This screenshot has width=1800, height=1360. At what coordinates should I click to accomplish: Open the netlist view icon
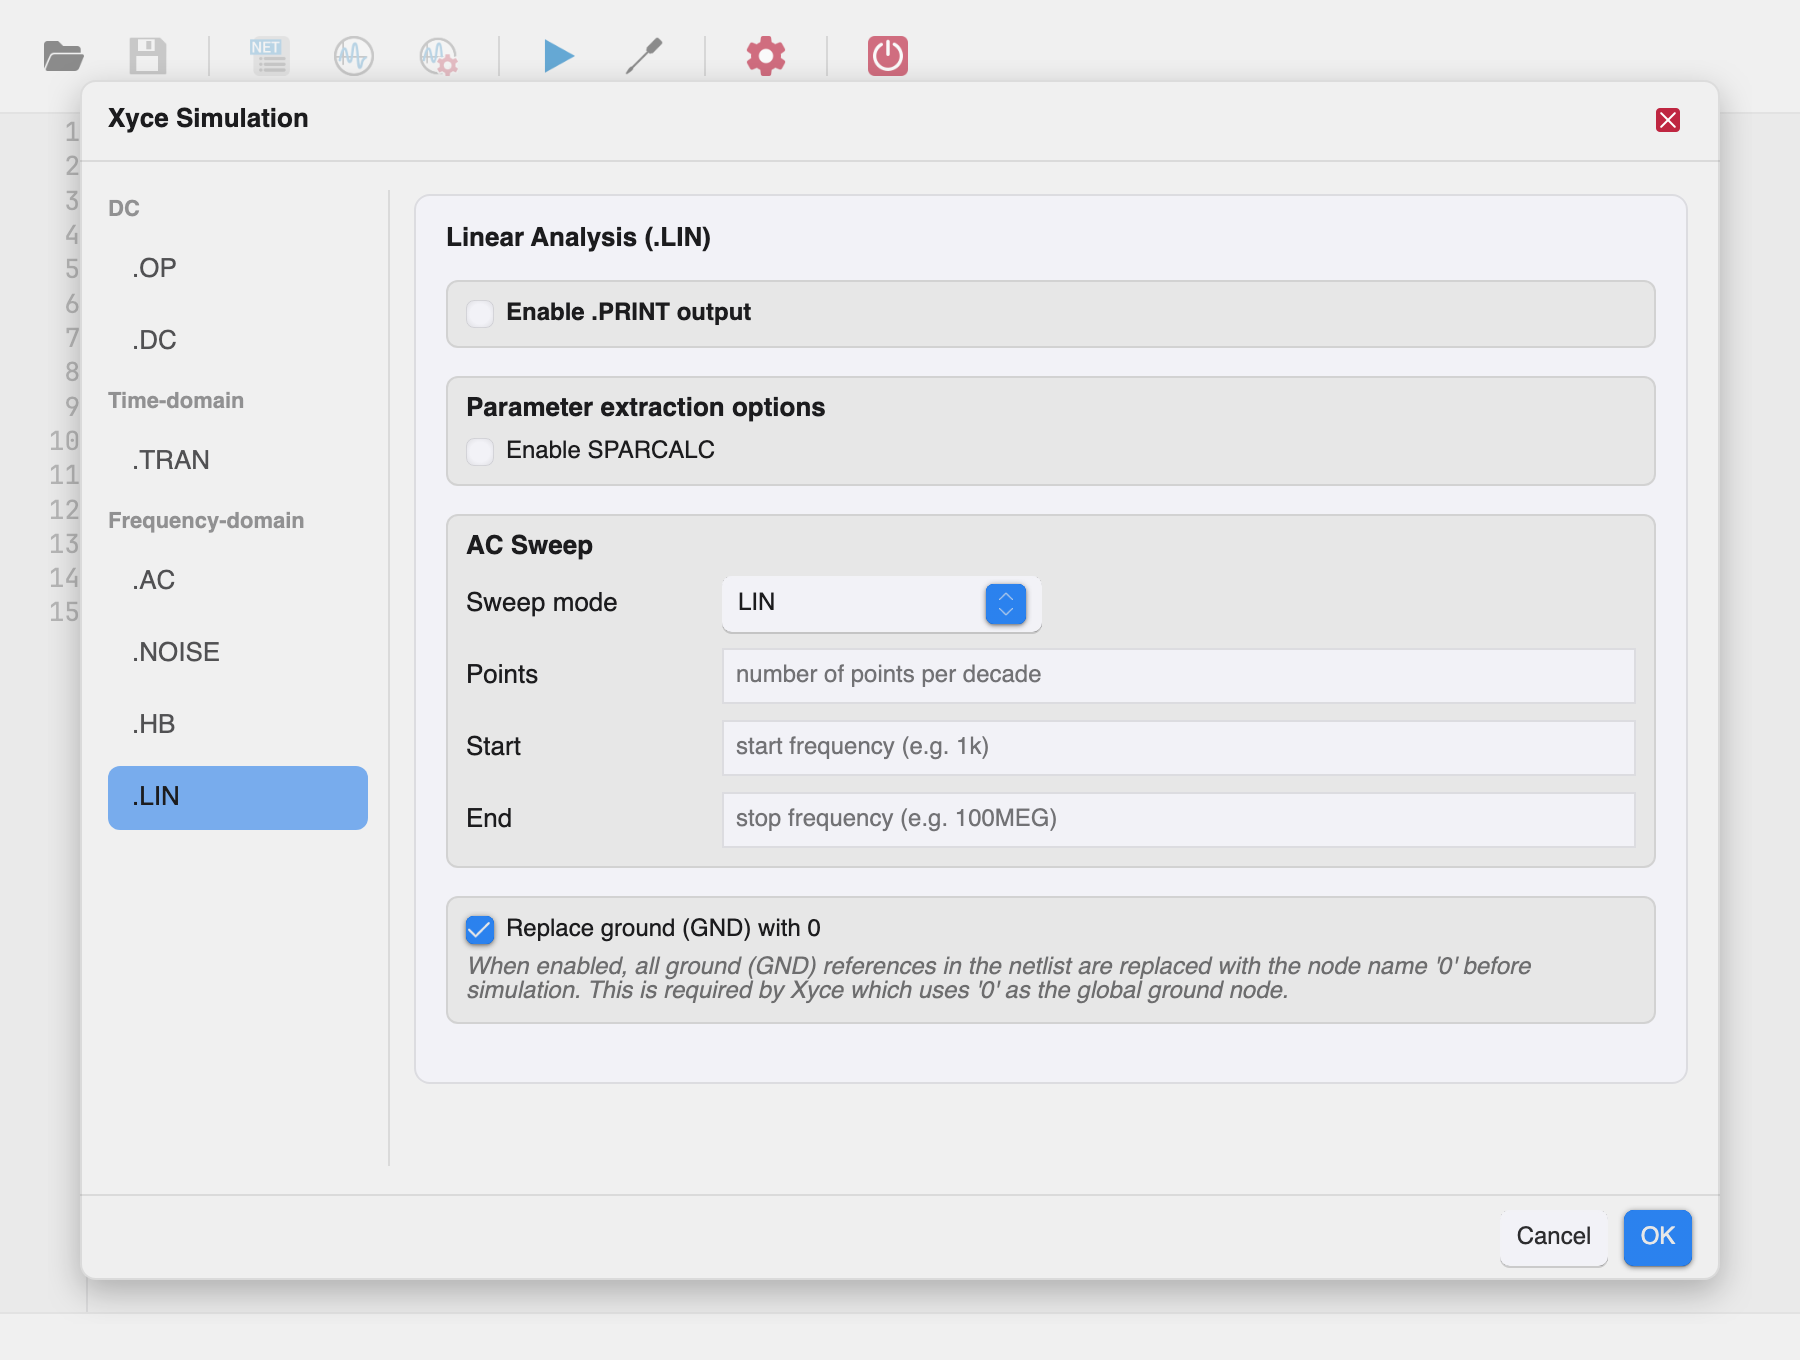point(269,56)
